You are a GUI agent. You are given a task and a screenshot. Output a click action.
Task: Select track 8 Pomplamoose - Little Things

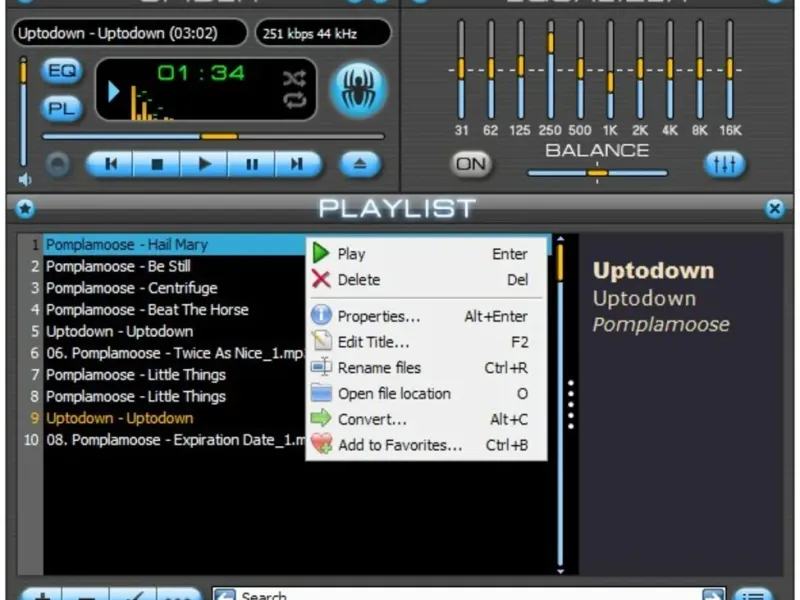pos(174,396)
